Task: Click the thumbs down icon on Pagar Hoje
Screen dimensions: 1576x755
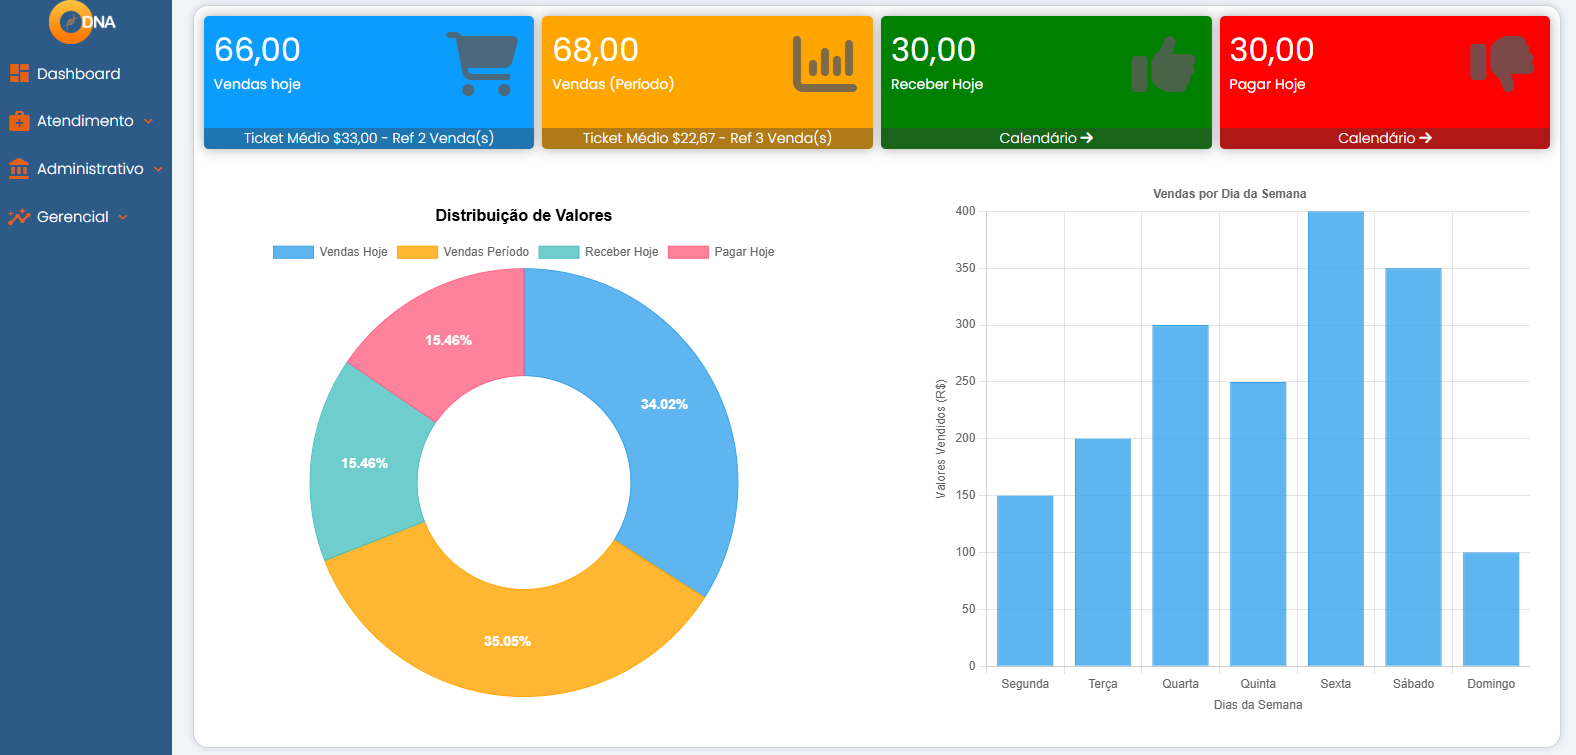Action: tap(1501, 62)
